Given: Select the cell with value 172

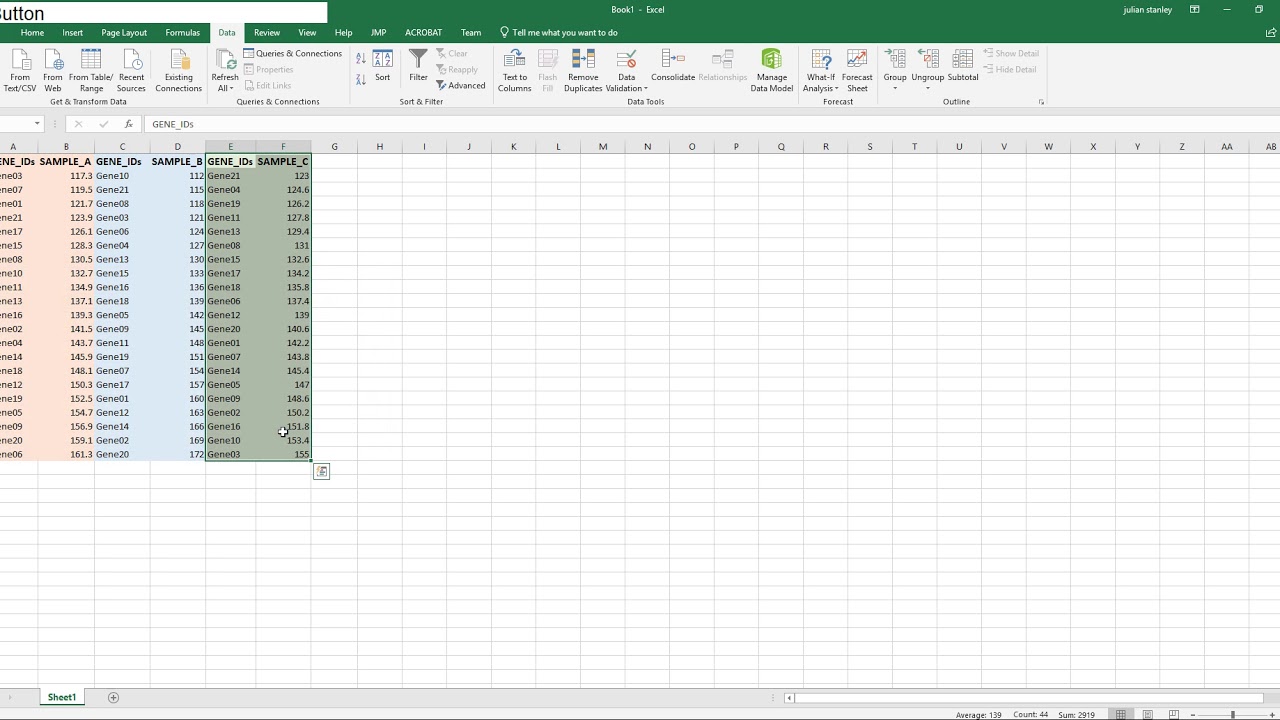Looking at the screenshot, I should coord(177,454).
